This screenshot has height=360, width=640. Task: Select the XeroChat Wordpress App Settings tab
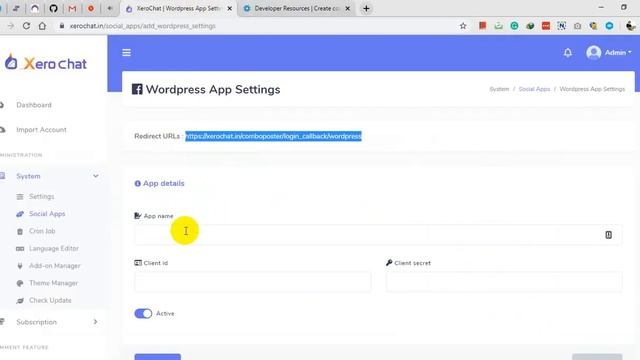(x=178, y=8)
